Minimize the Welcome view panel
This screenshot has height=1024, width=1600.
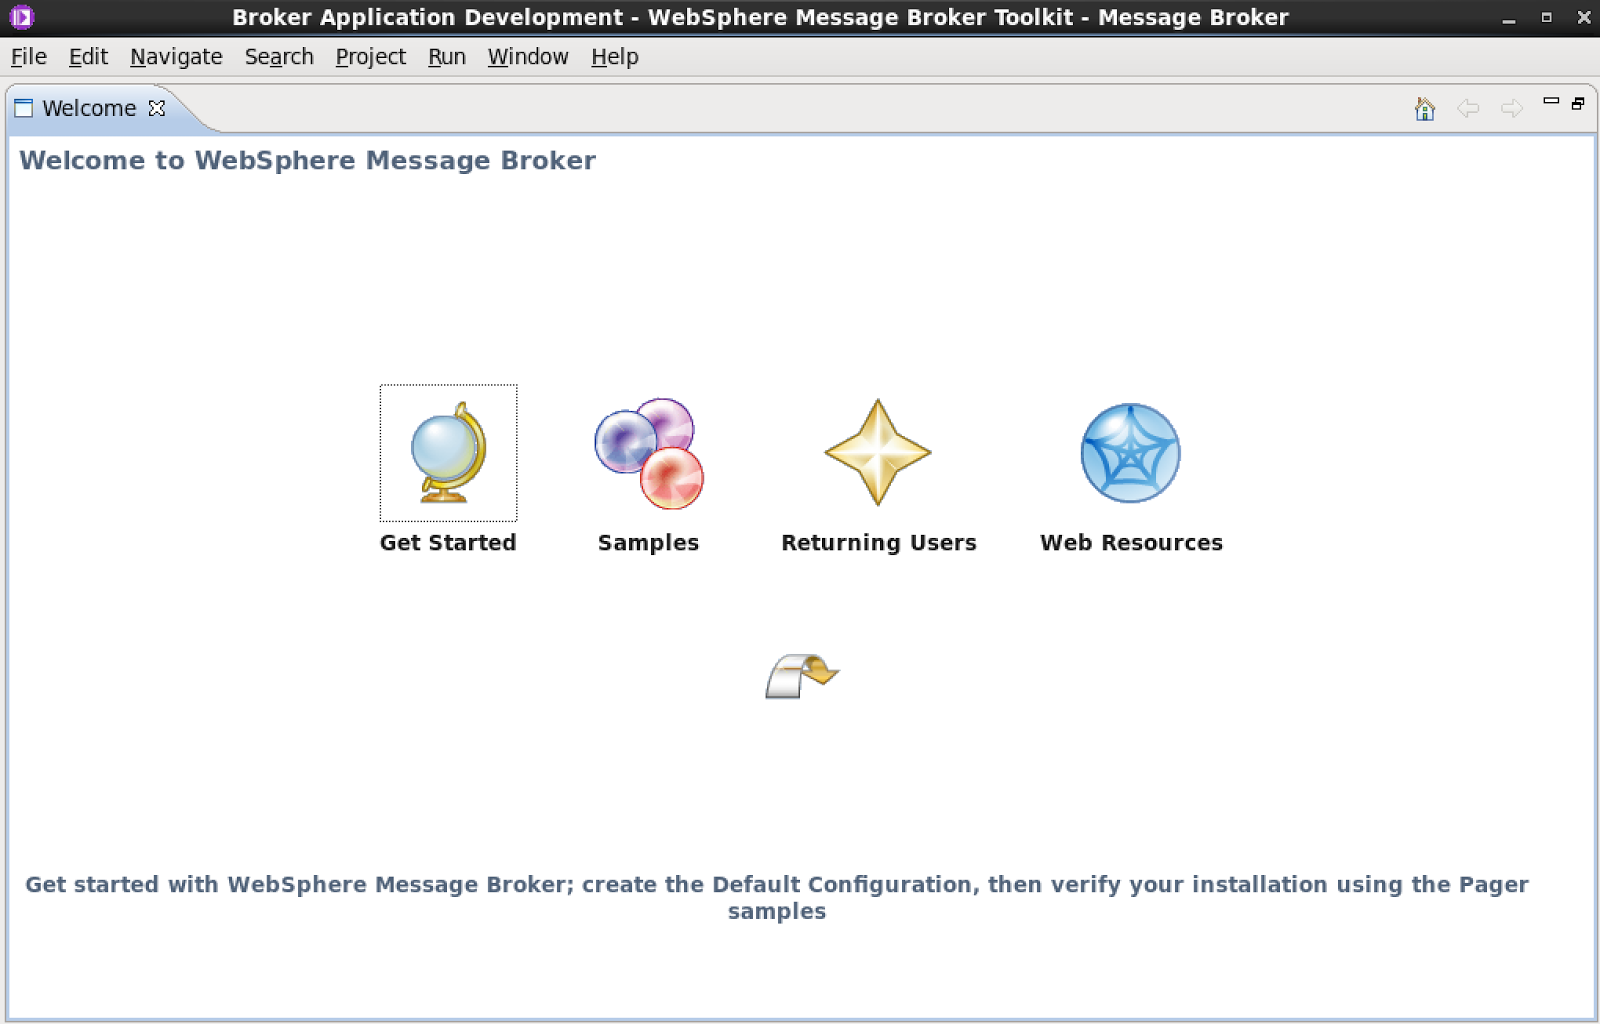(1551, 101)
